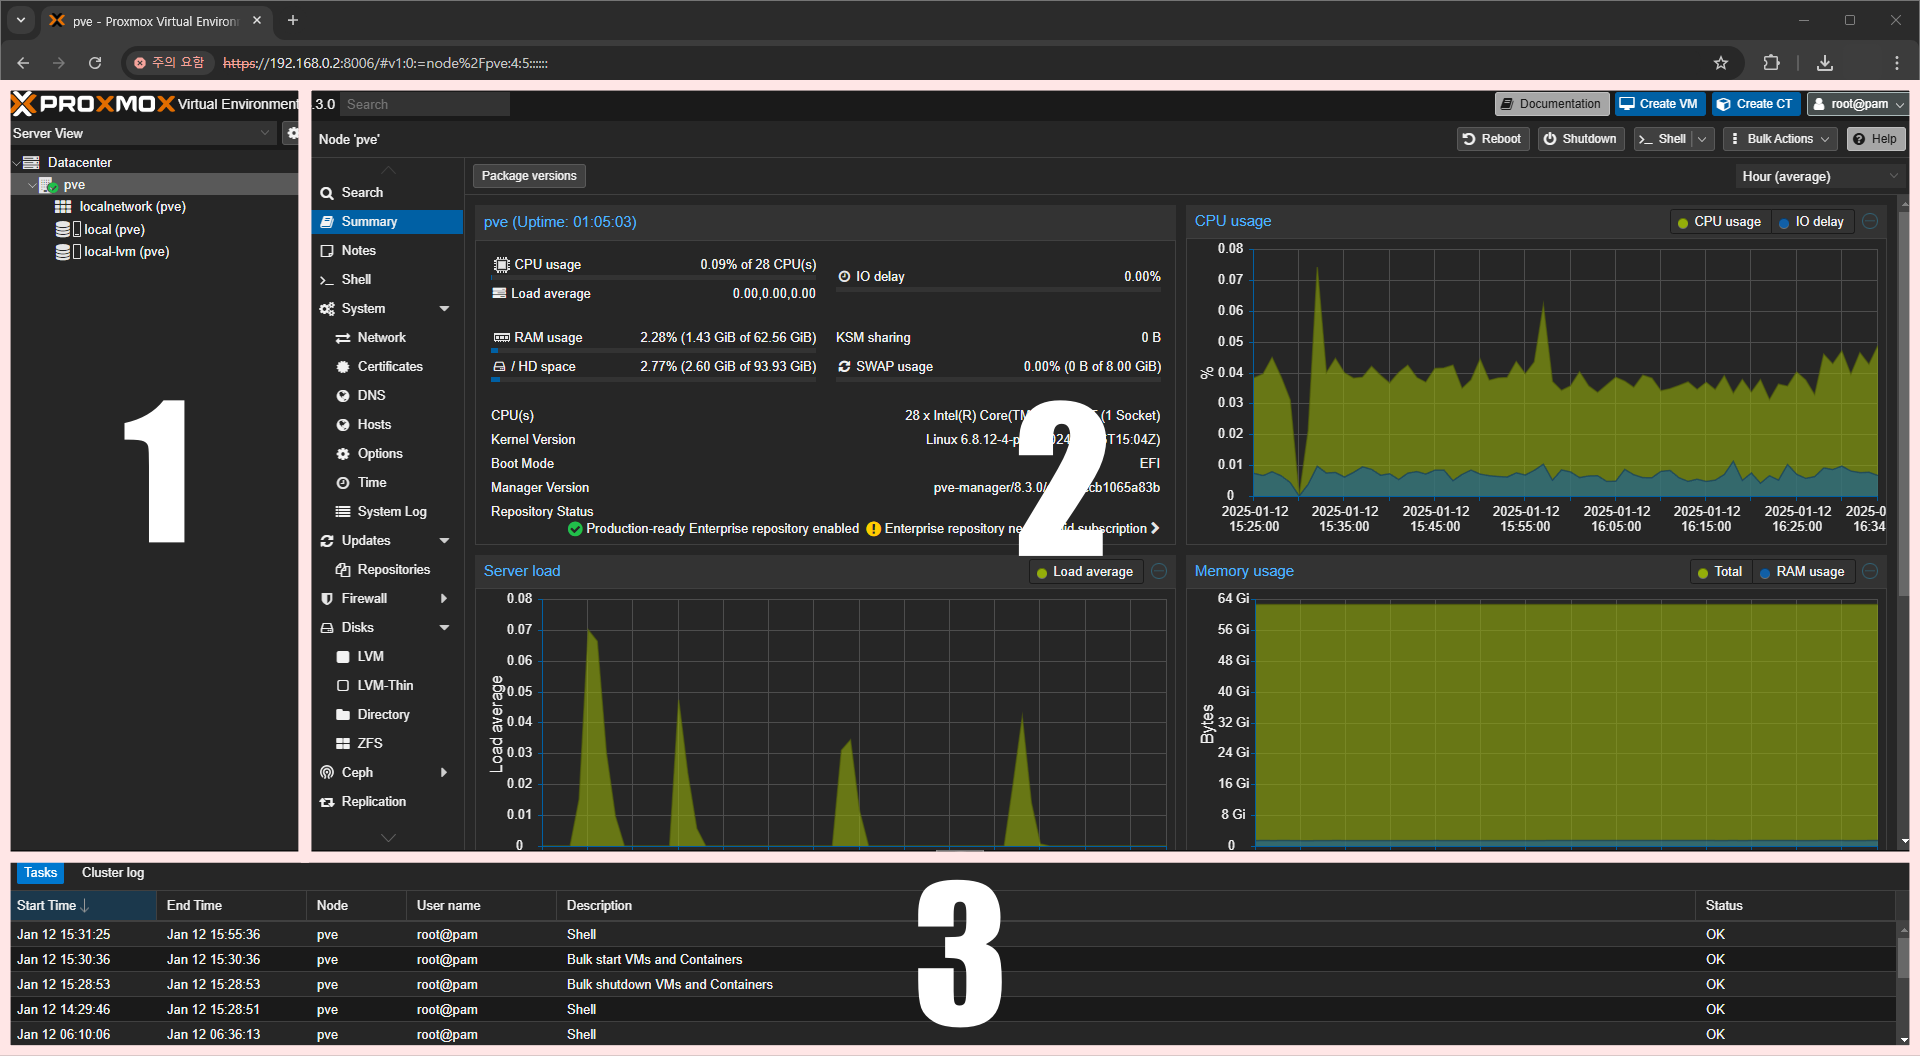Open the Server View settings gear
This screenshot has height=1056, width=1920.
292,133
